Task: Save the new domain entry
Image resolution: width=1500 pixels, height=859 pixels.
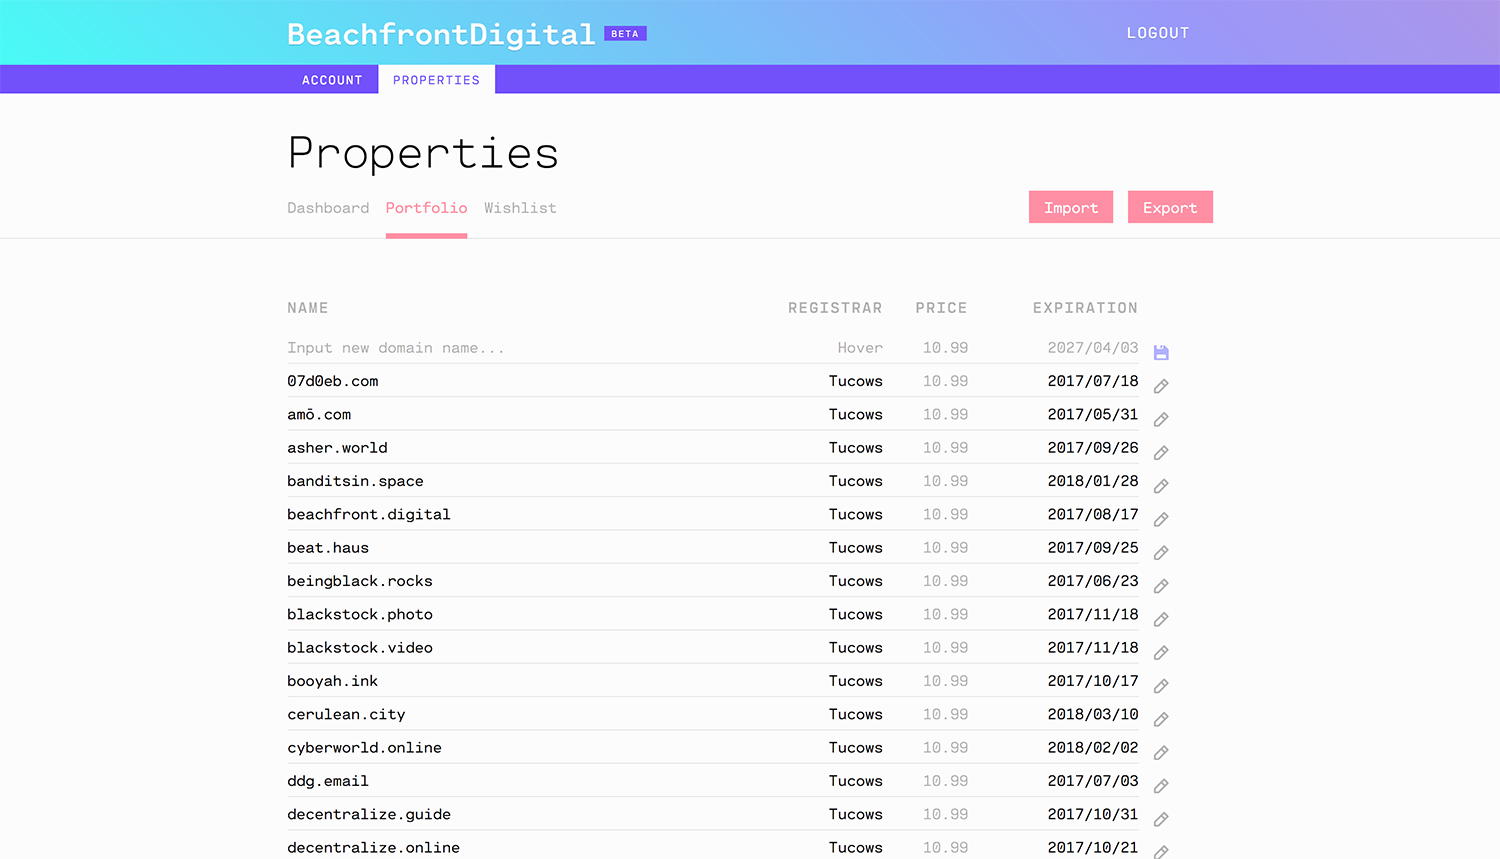Action: pos(1160,351)
